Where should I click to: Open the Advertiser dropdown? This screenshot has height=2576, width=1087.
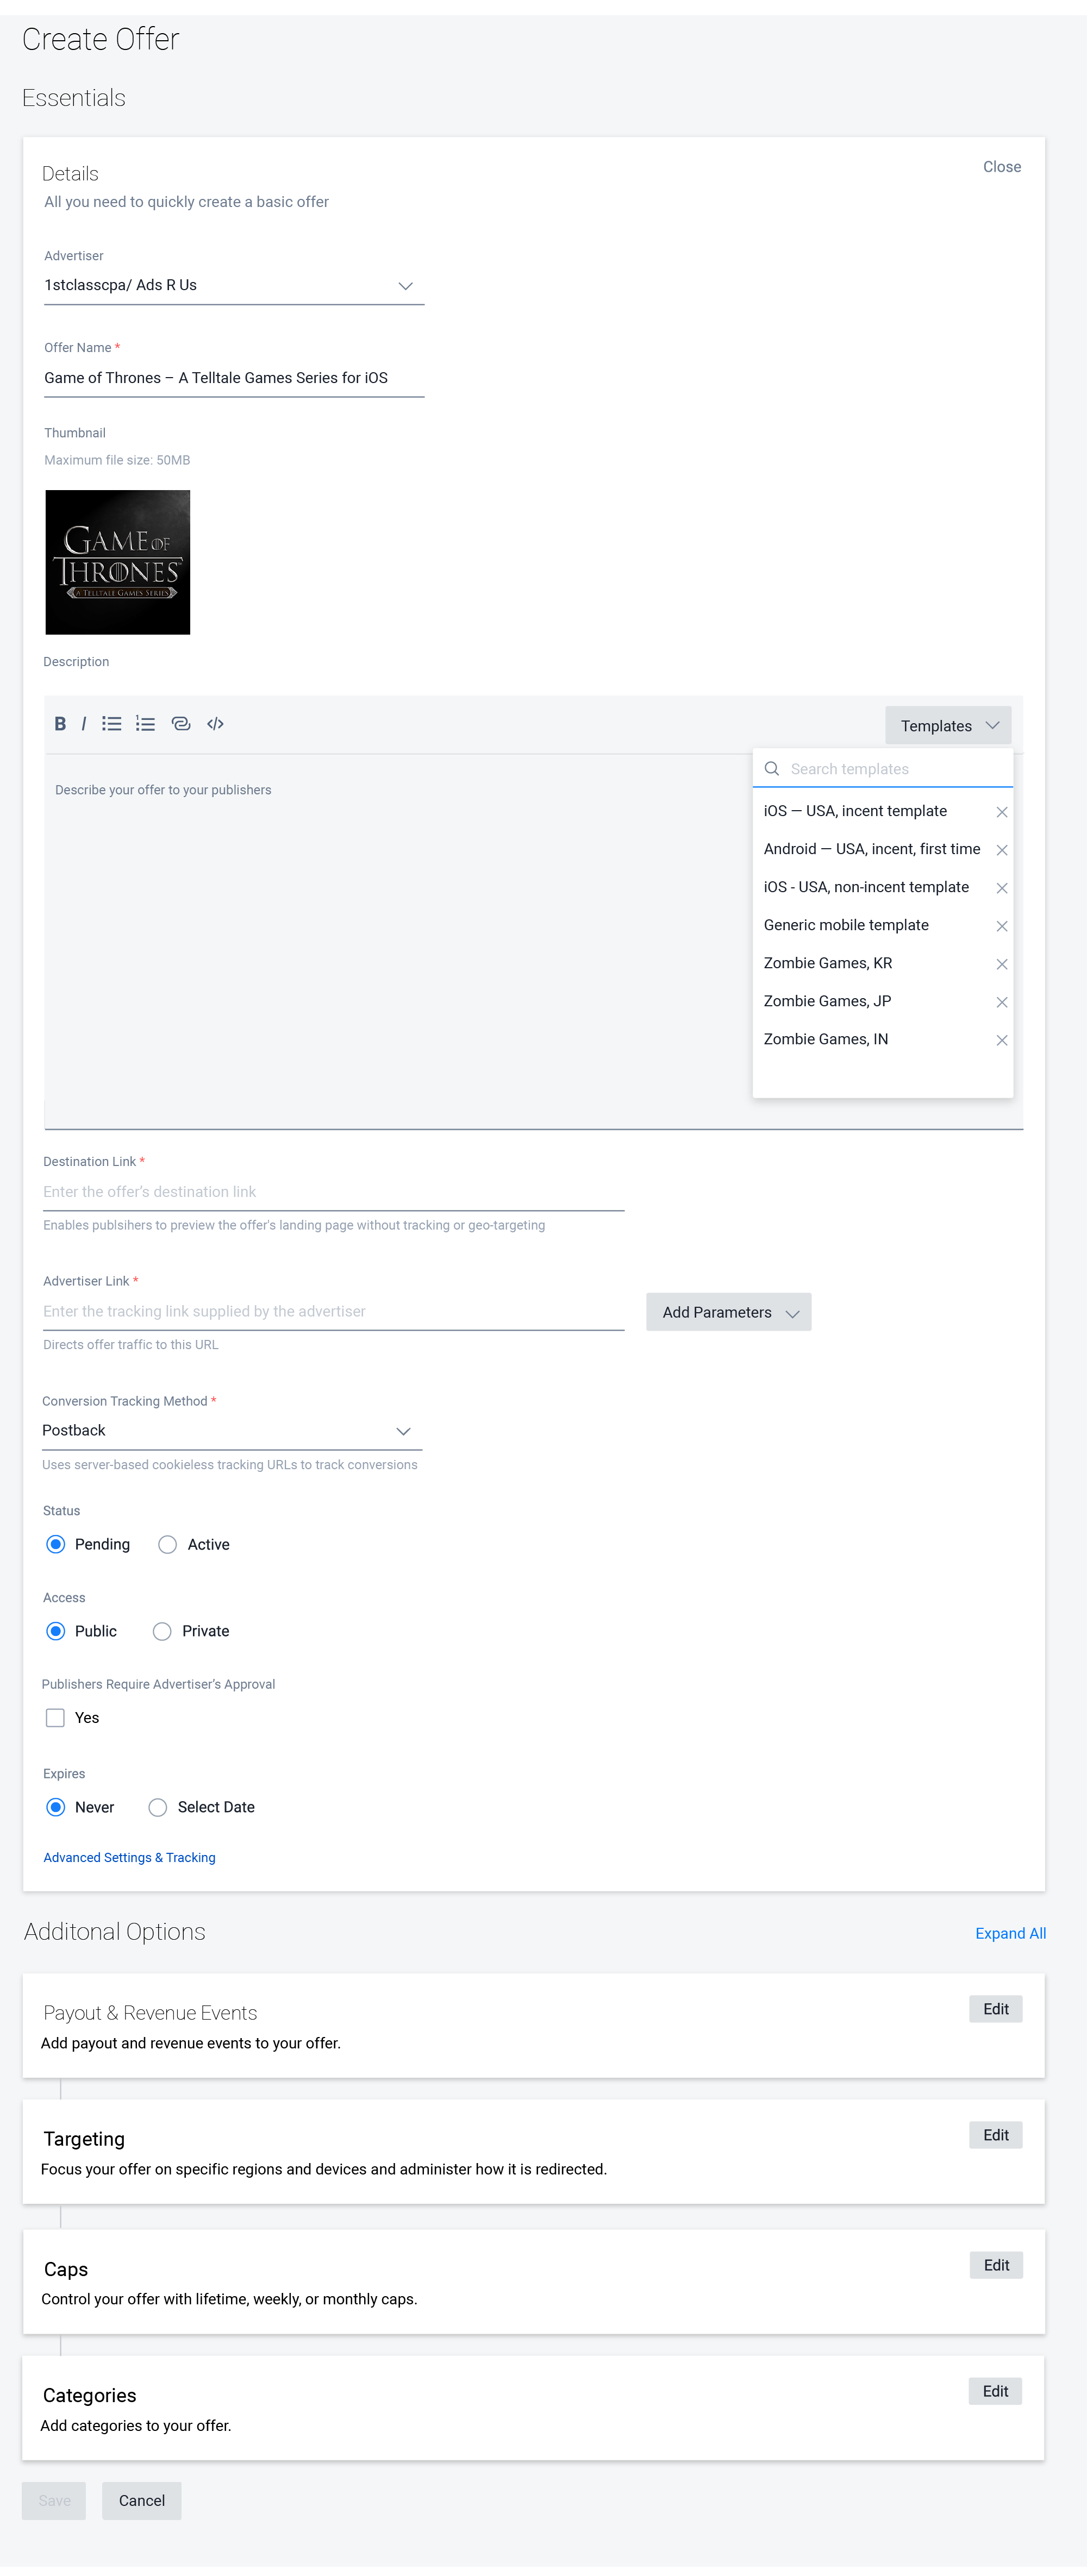click(x=234, y=286)
